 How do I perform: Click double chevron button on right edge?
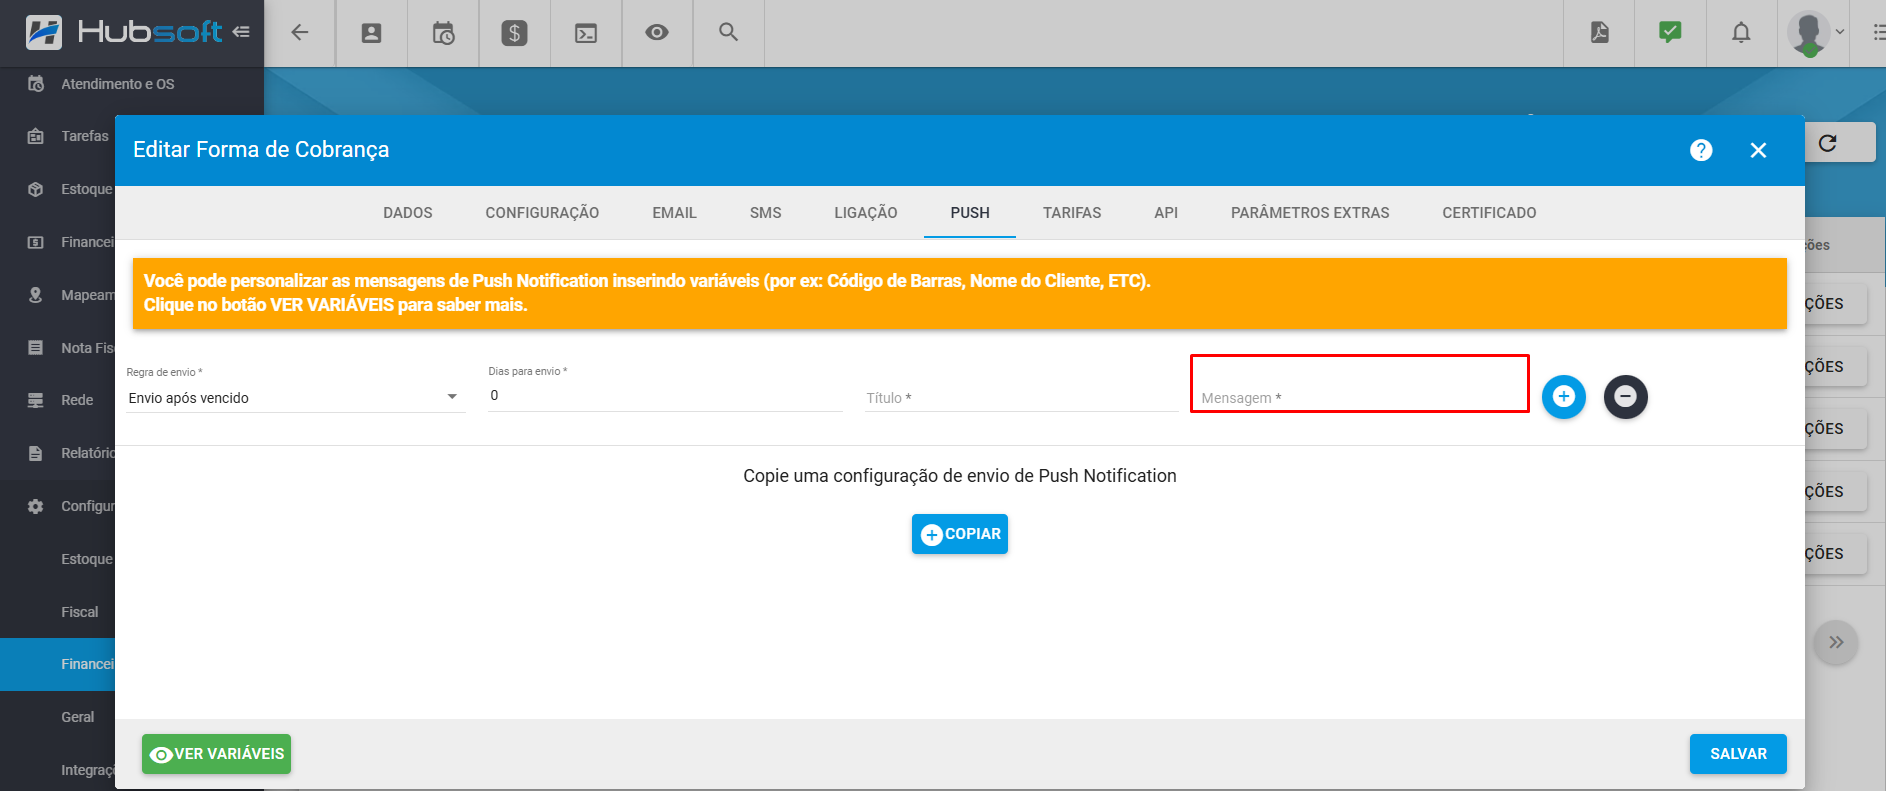tap(1836, 642)
